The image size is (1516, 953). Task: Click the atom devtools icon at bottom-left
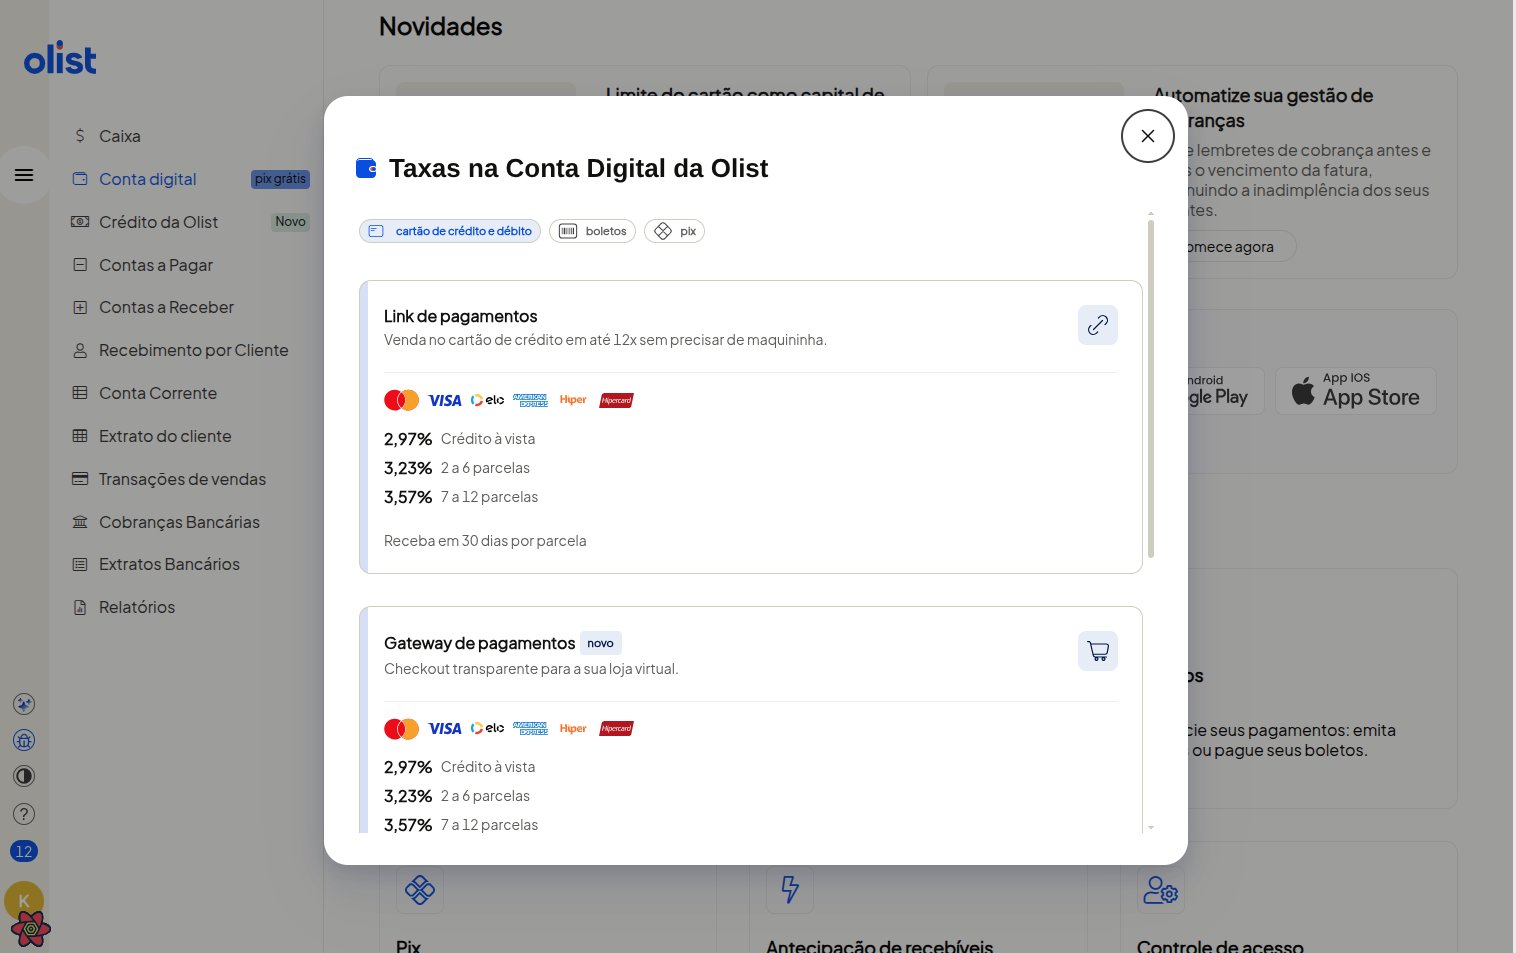pyautogui.click(x=31, y=930)
